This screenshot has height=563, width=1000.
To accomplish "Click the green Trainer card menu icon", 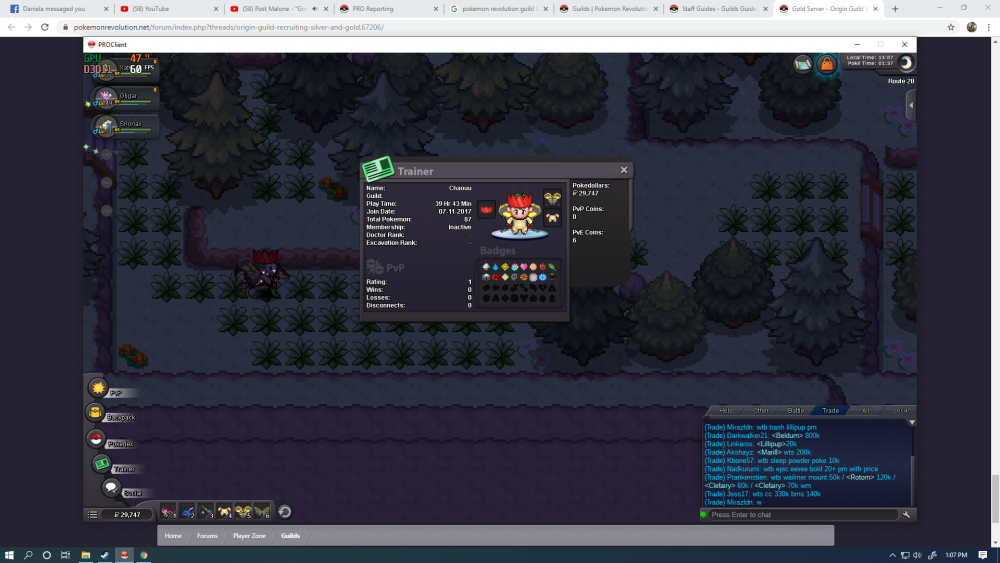I will pos(101,463).
